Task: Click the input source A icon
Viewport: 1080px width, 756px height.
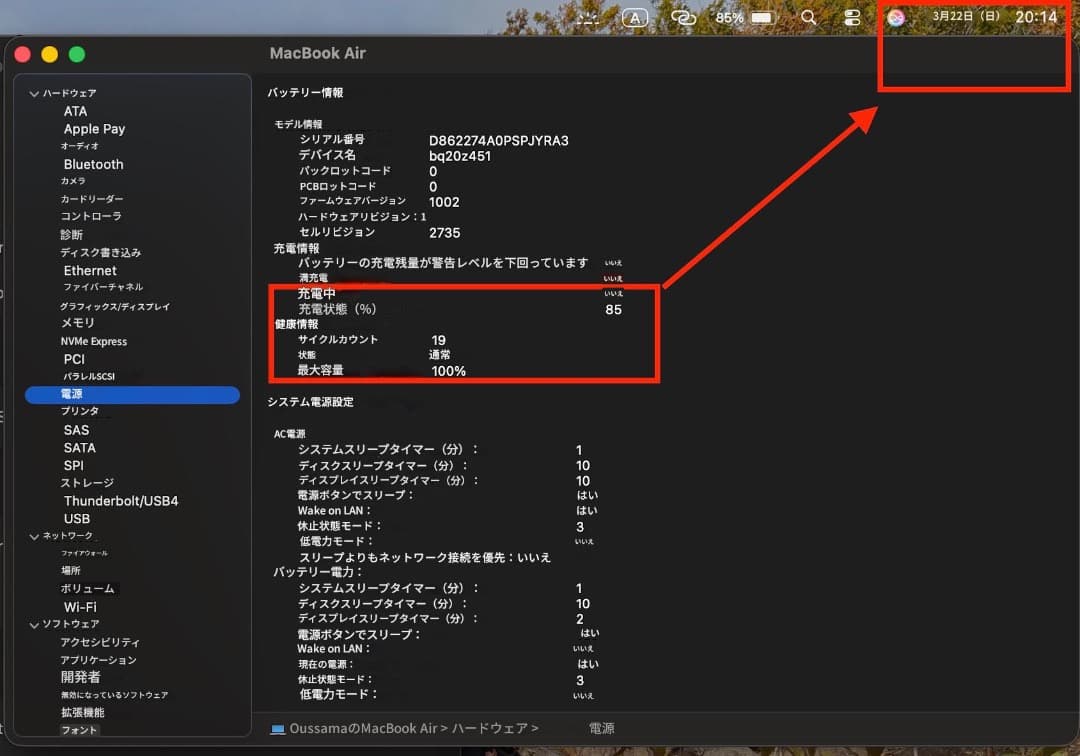Action: click(x=634, y=18)
